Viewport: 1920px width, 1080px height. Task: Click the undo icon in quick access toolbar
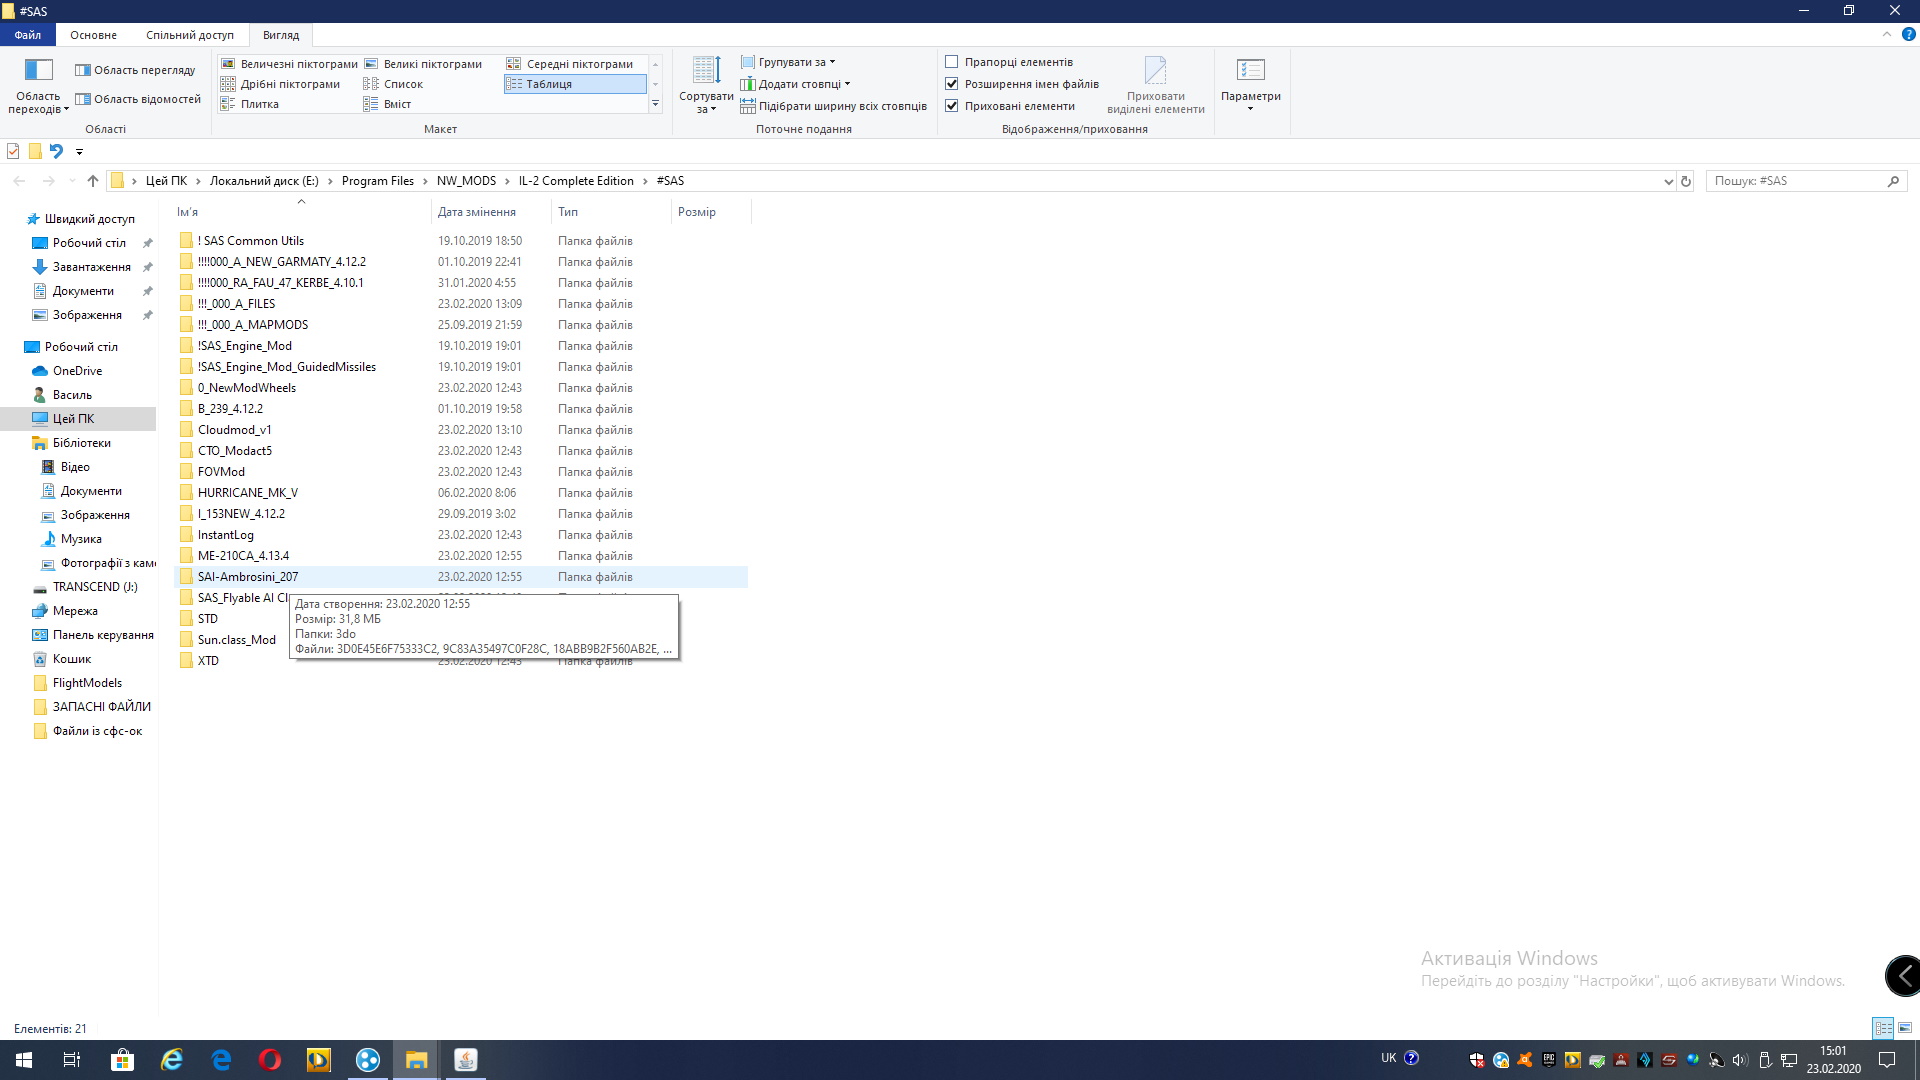(x=56, y=151)
